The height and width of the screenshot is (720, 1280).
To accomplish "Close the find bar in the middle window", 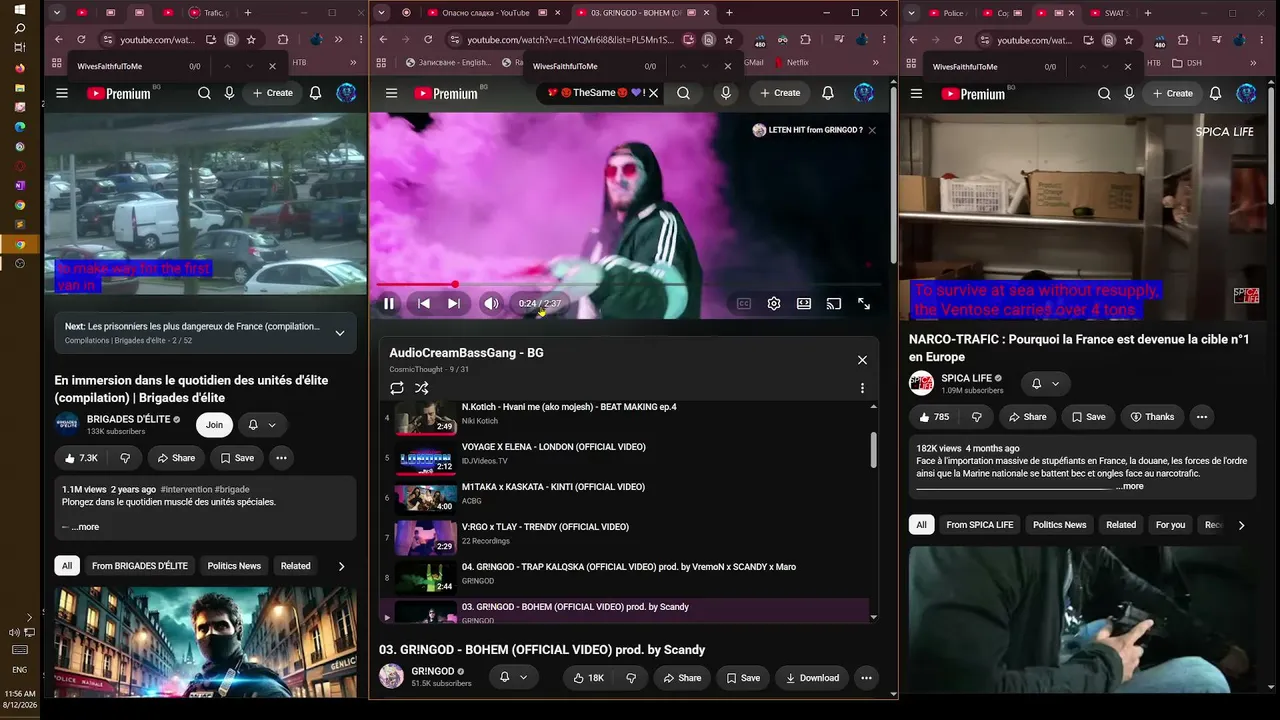I will point(727,66).
